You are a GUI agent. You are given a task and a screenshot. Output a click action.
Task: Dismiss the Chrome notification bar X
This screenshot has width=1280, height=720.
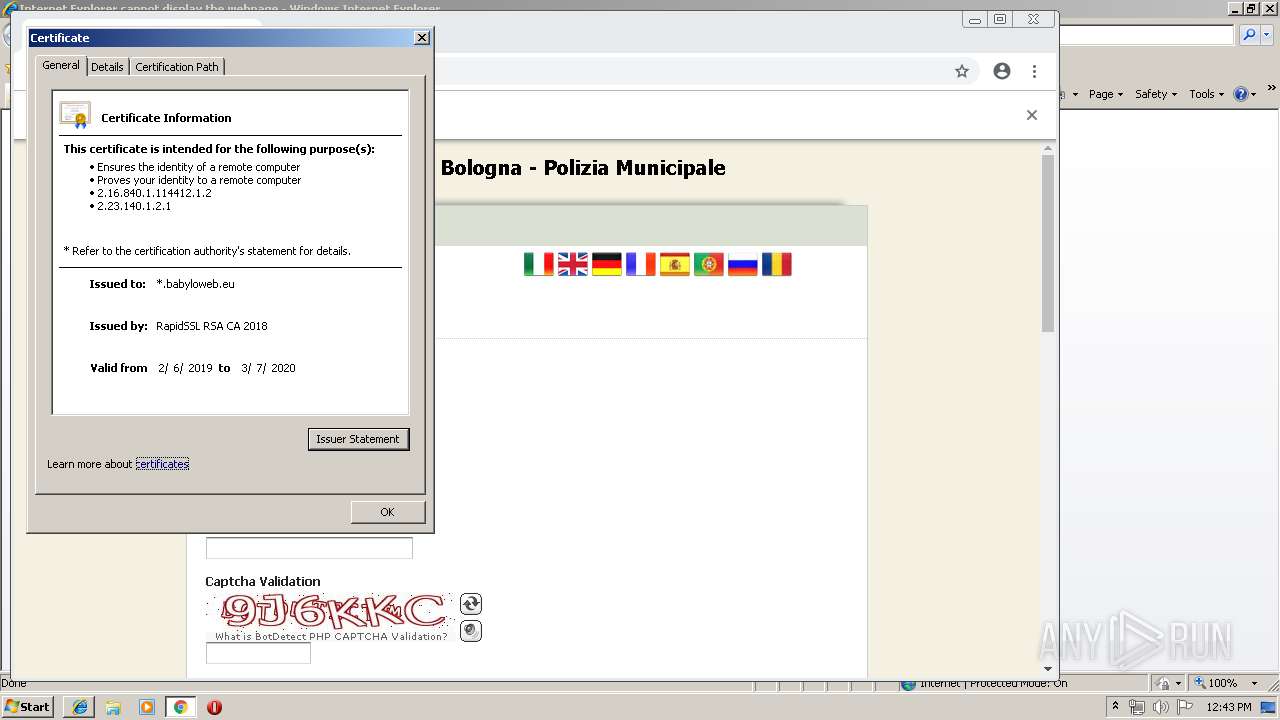point(1031,115)
